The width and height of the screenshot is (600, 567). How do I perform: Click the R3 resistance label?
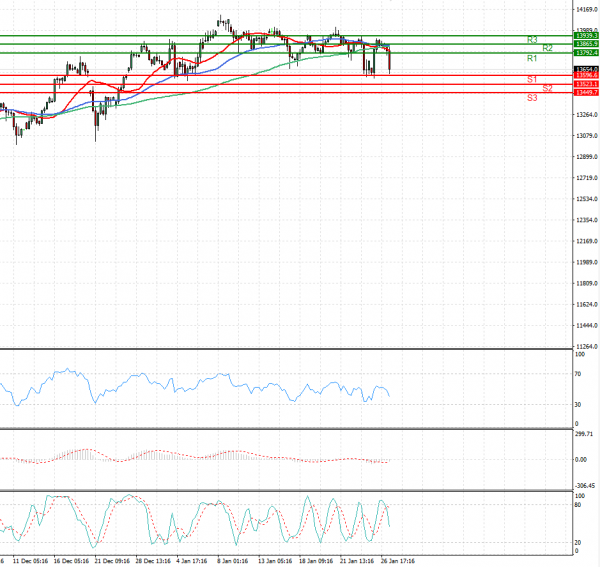pos(532,40)
